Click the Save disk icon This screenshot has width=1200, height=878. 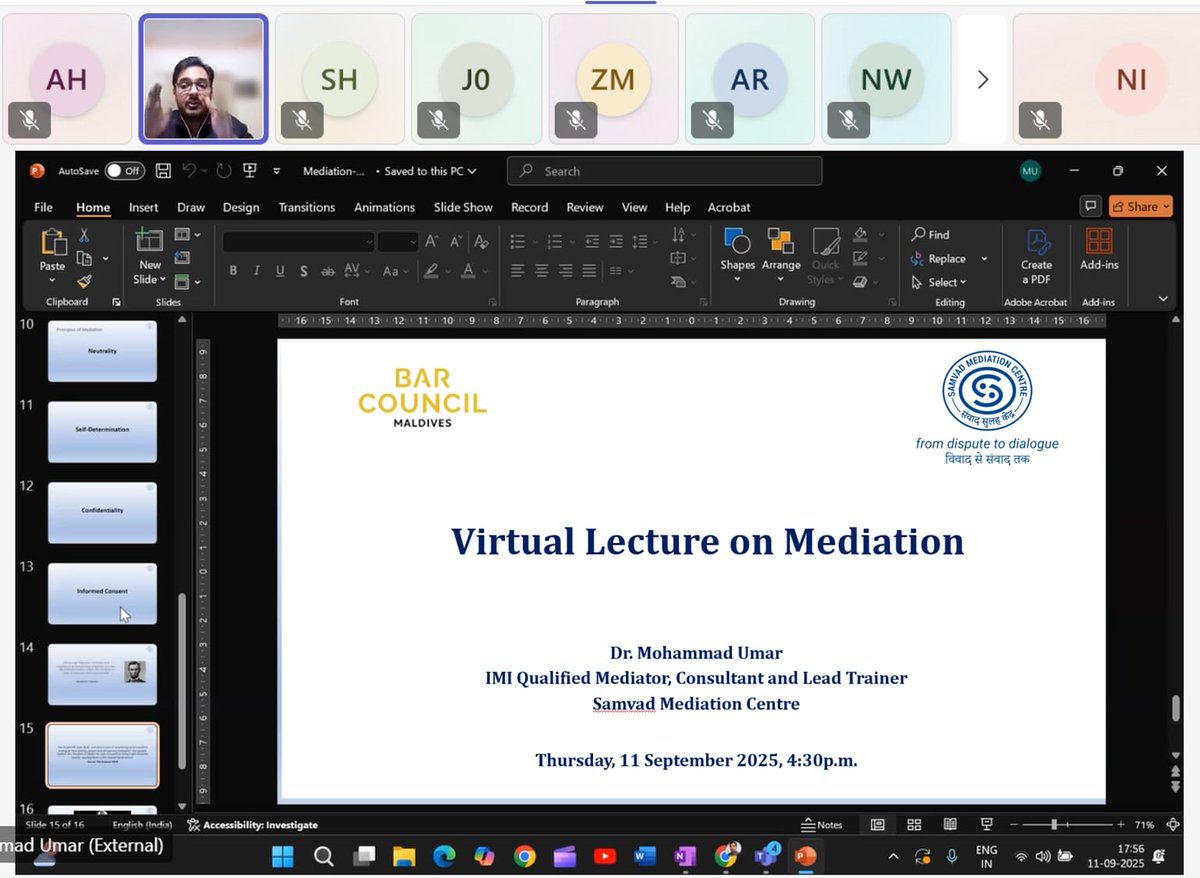(163, 171)
